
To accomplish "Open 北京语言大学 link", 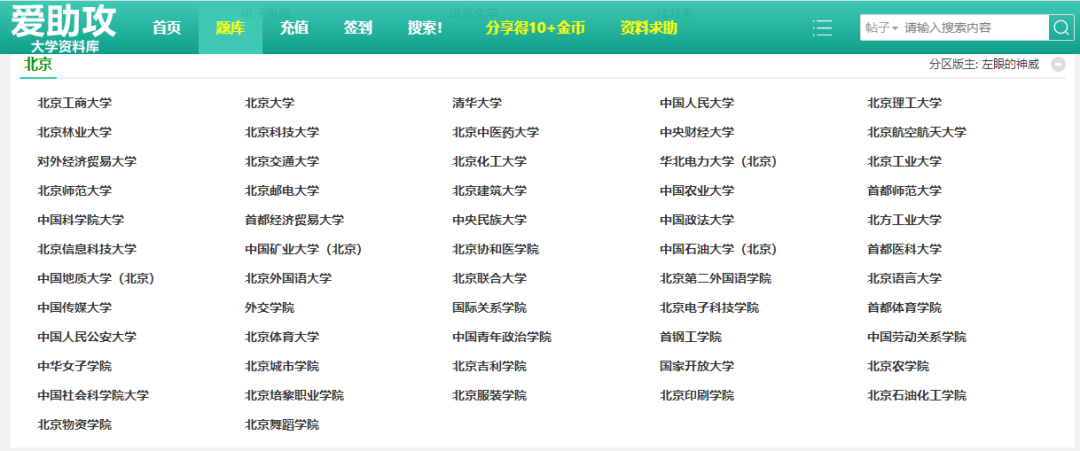I will click(904, 279).
